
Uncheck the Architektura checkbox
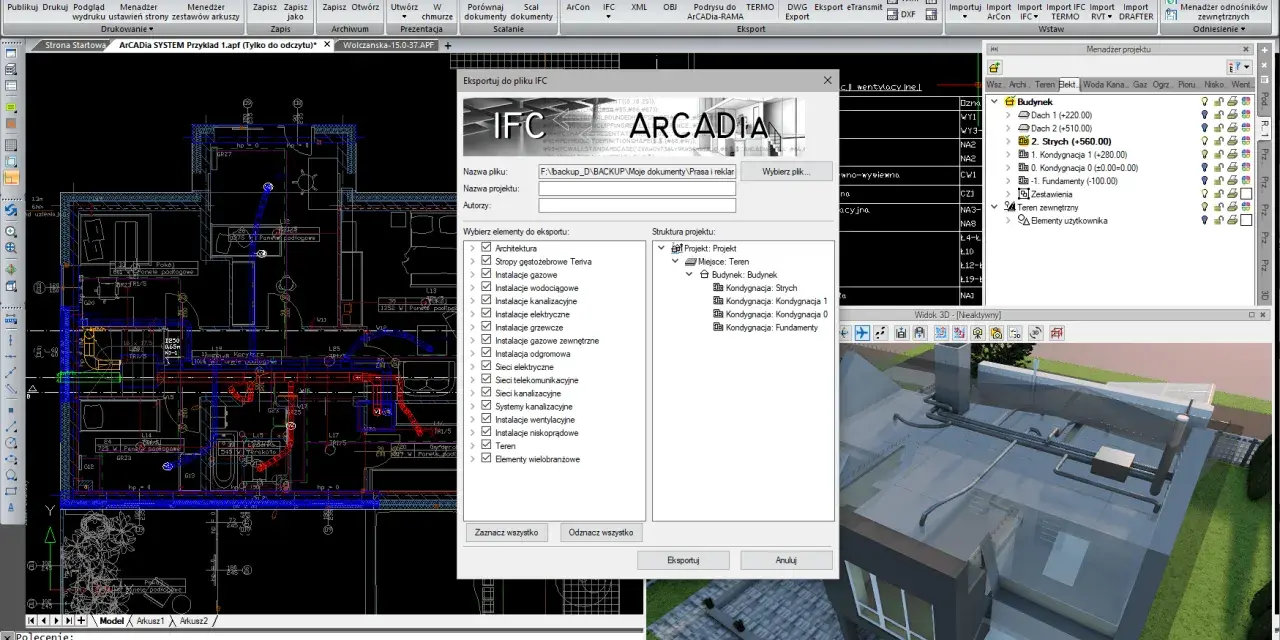point(486,247)
